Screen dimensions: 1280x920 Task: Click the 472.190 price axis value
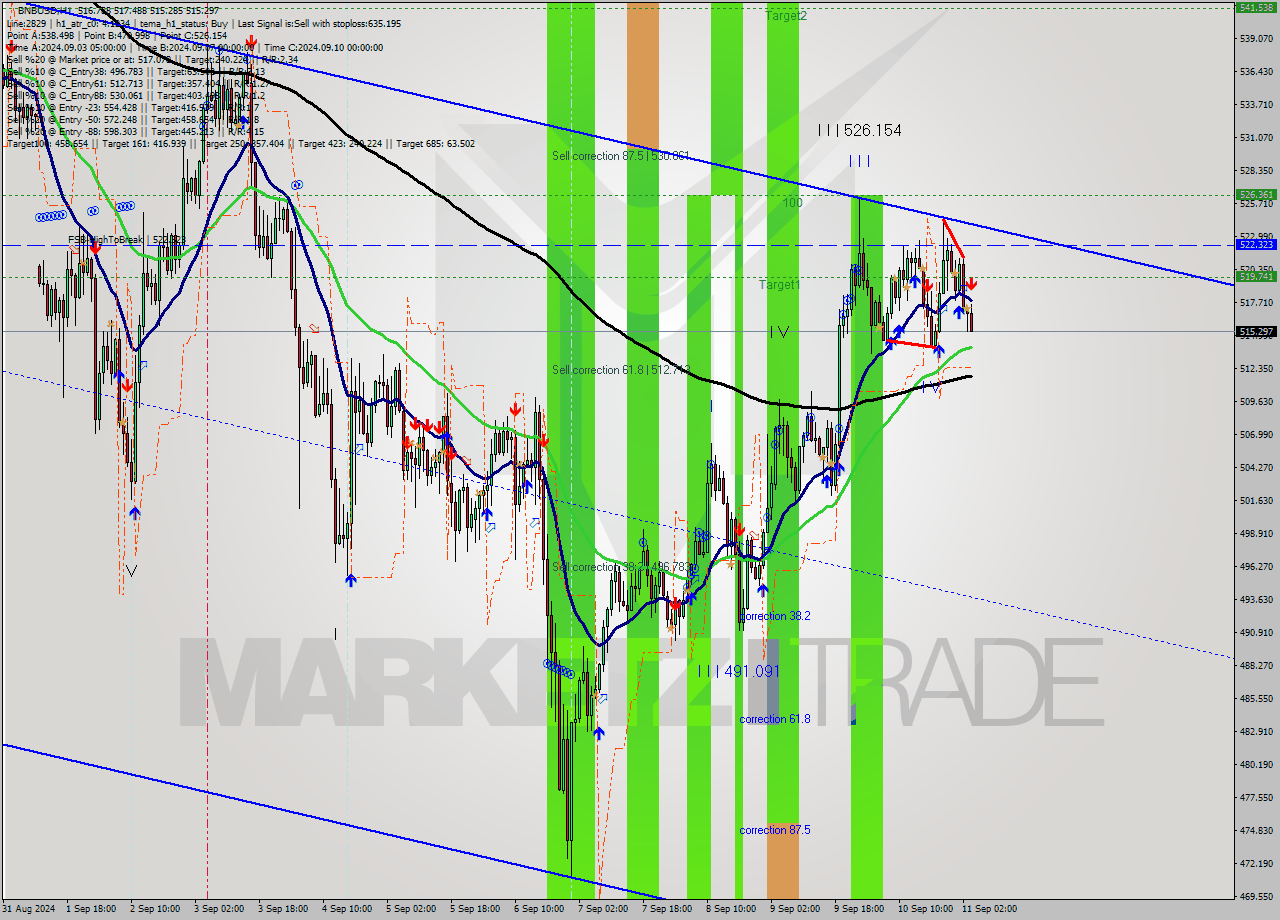pos(1255,863)
